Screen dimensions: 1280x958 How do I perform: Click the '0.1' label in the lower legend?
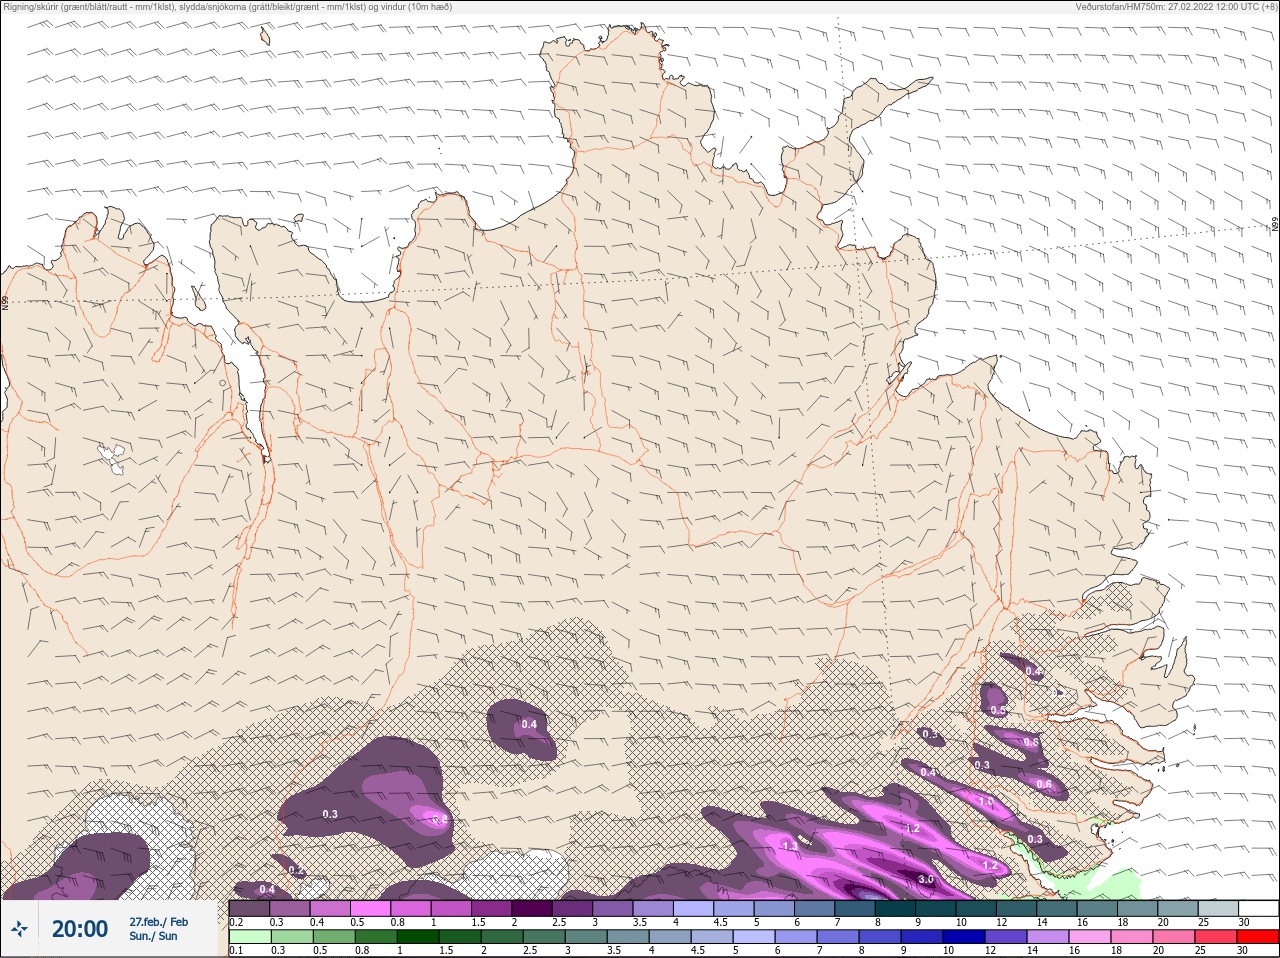[237, 950]
